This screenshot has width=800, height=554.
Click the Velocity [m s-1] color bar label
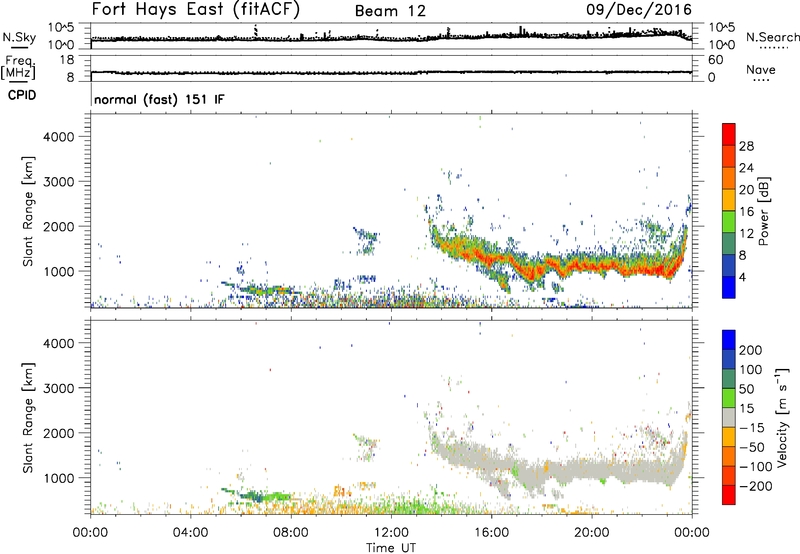[x=782, y=418]
